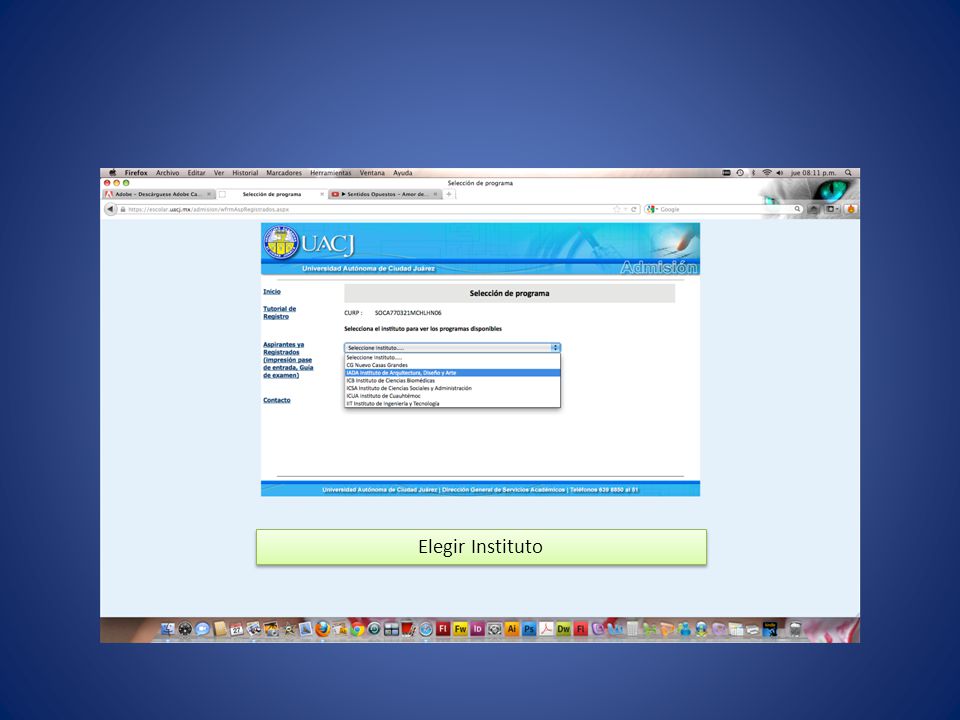960x720 pixels.
Task: Choose IIT Instituto de Ingeniería y Tecnología
Action: pos(452,403)
